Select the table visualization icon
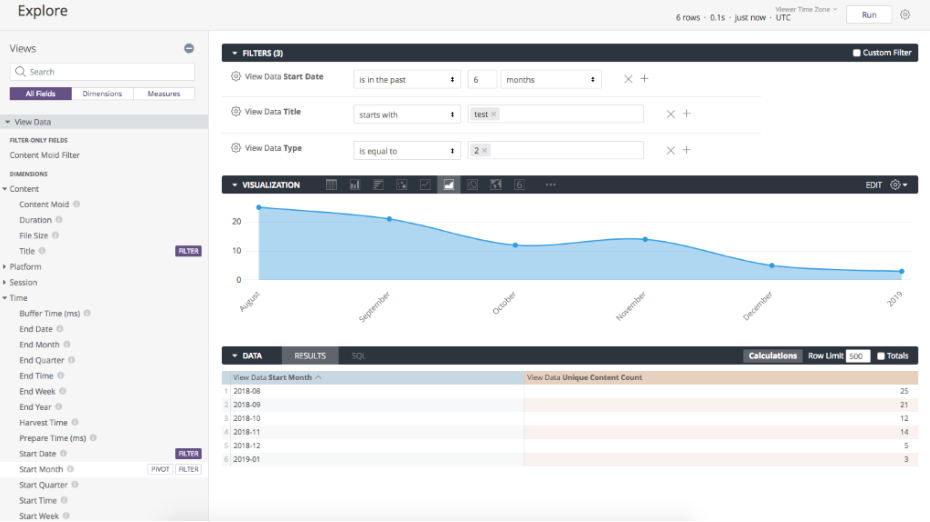930x522 pixels. pos(332,185)
